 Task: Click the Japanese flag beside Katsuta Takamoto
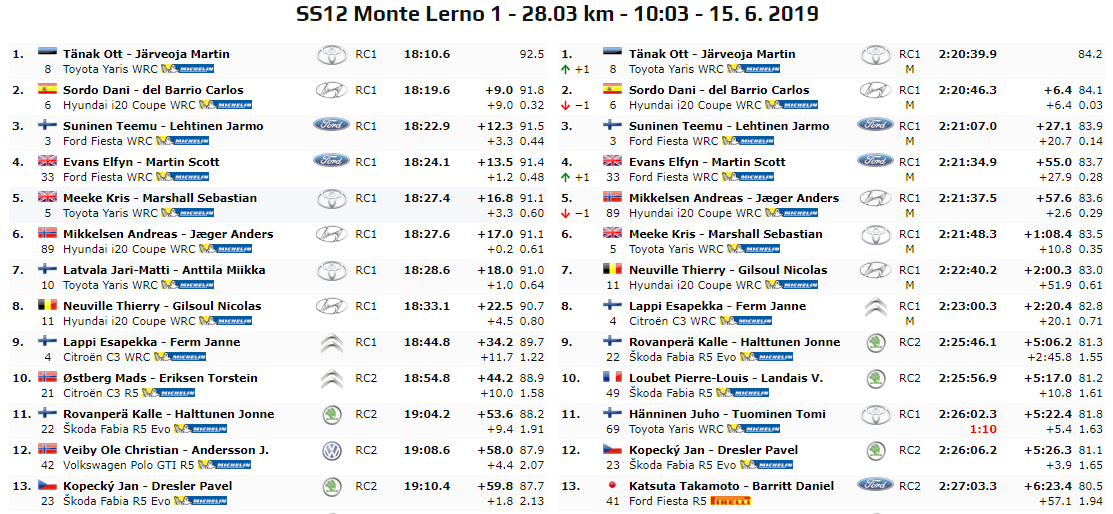[614, 486]
